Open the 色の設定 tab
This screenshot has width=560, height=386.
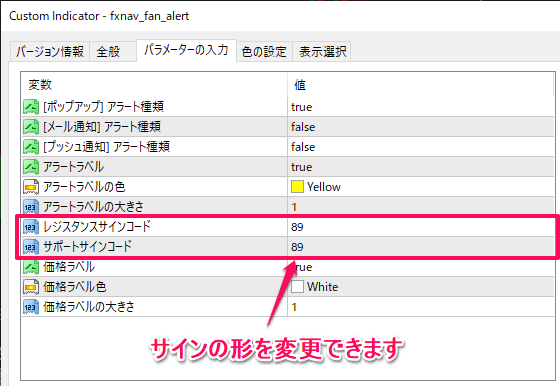[x=264, y=52]
